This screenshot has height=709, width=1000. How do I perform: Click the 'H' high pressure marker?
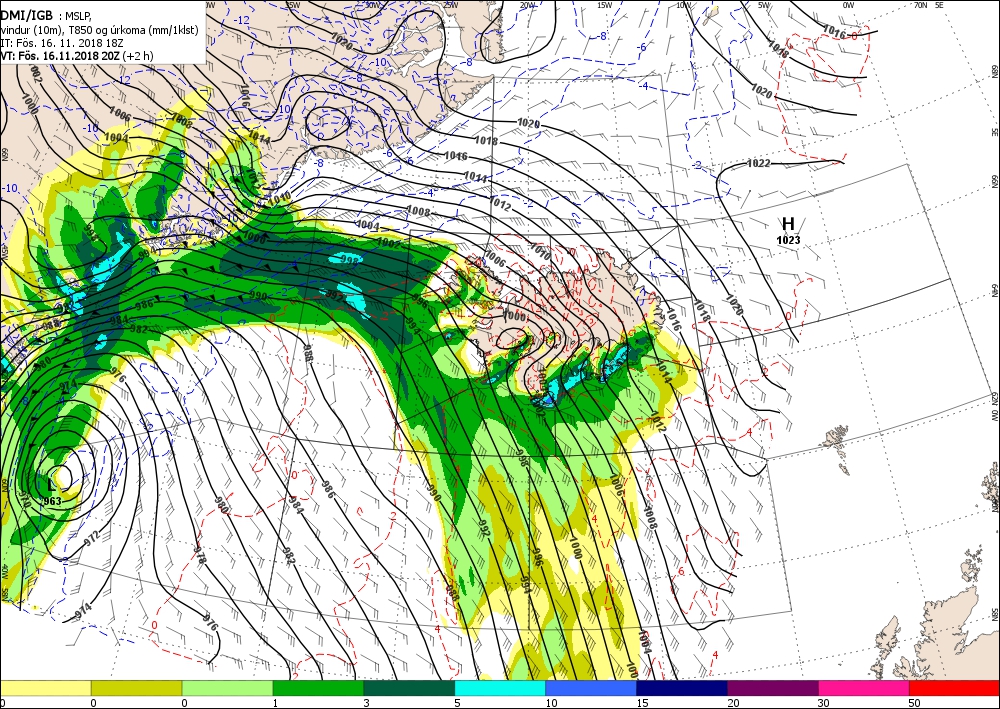(788, 224)
